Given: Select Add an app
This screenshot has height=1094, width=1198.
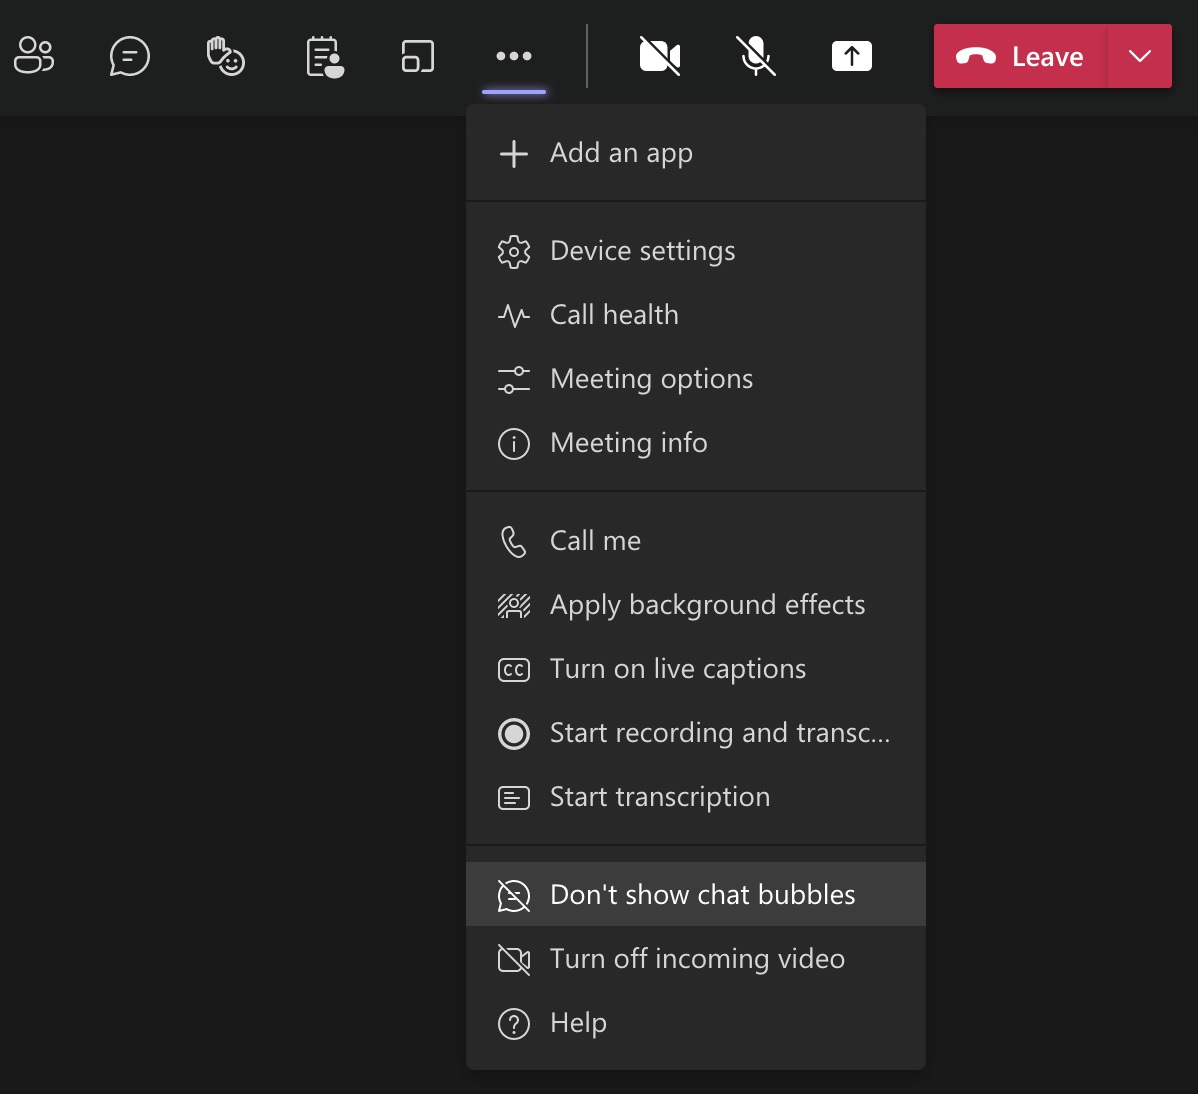Looking at the screenshot, I should [696, 154].
